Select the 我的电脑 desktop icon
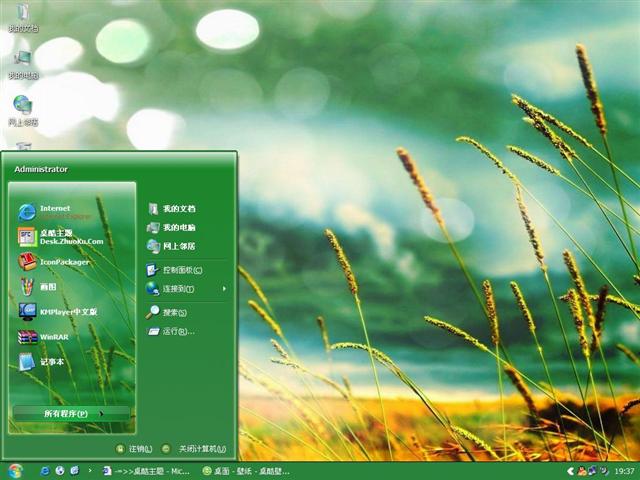 coord(23,65)
